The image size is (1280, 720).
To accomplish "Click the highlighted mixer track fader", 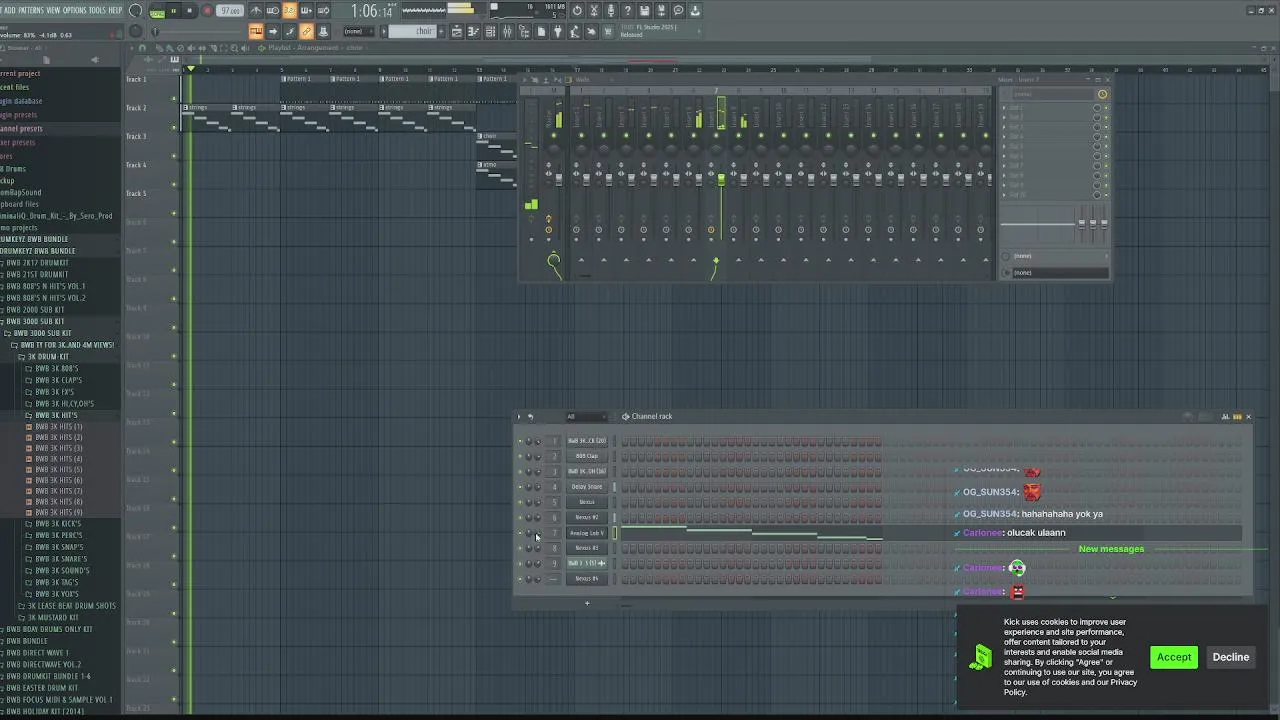I will [x=720, y=179].
